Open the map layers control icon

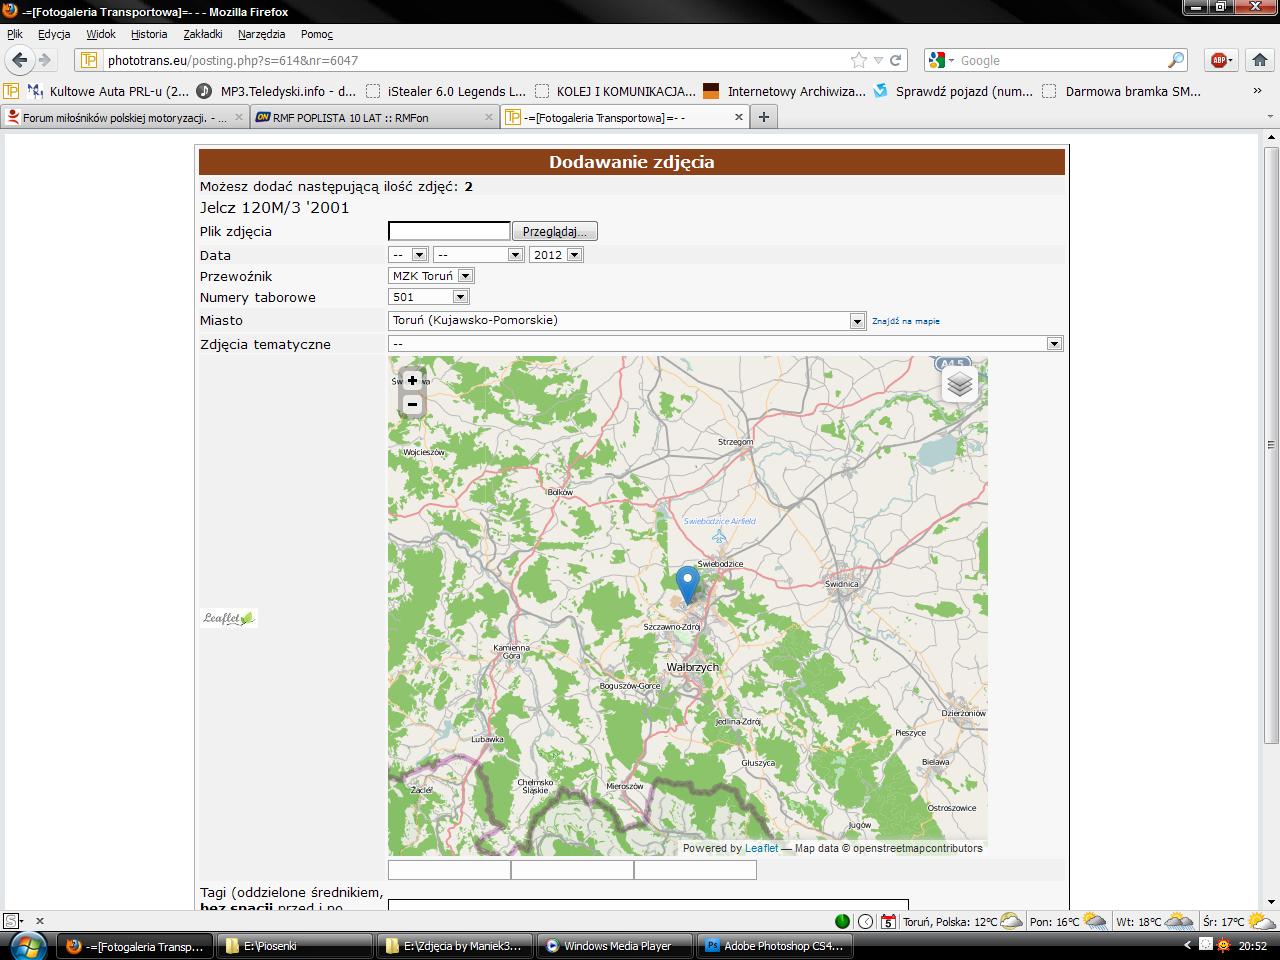pos(959,384)
